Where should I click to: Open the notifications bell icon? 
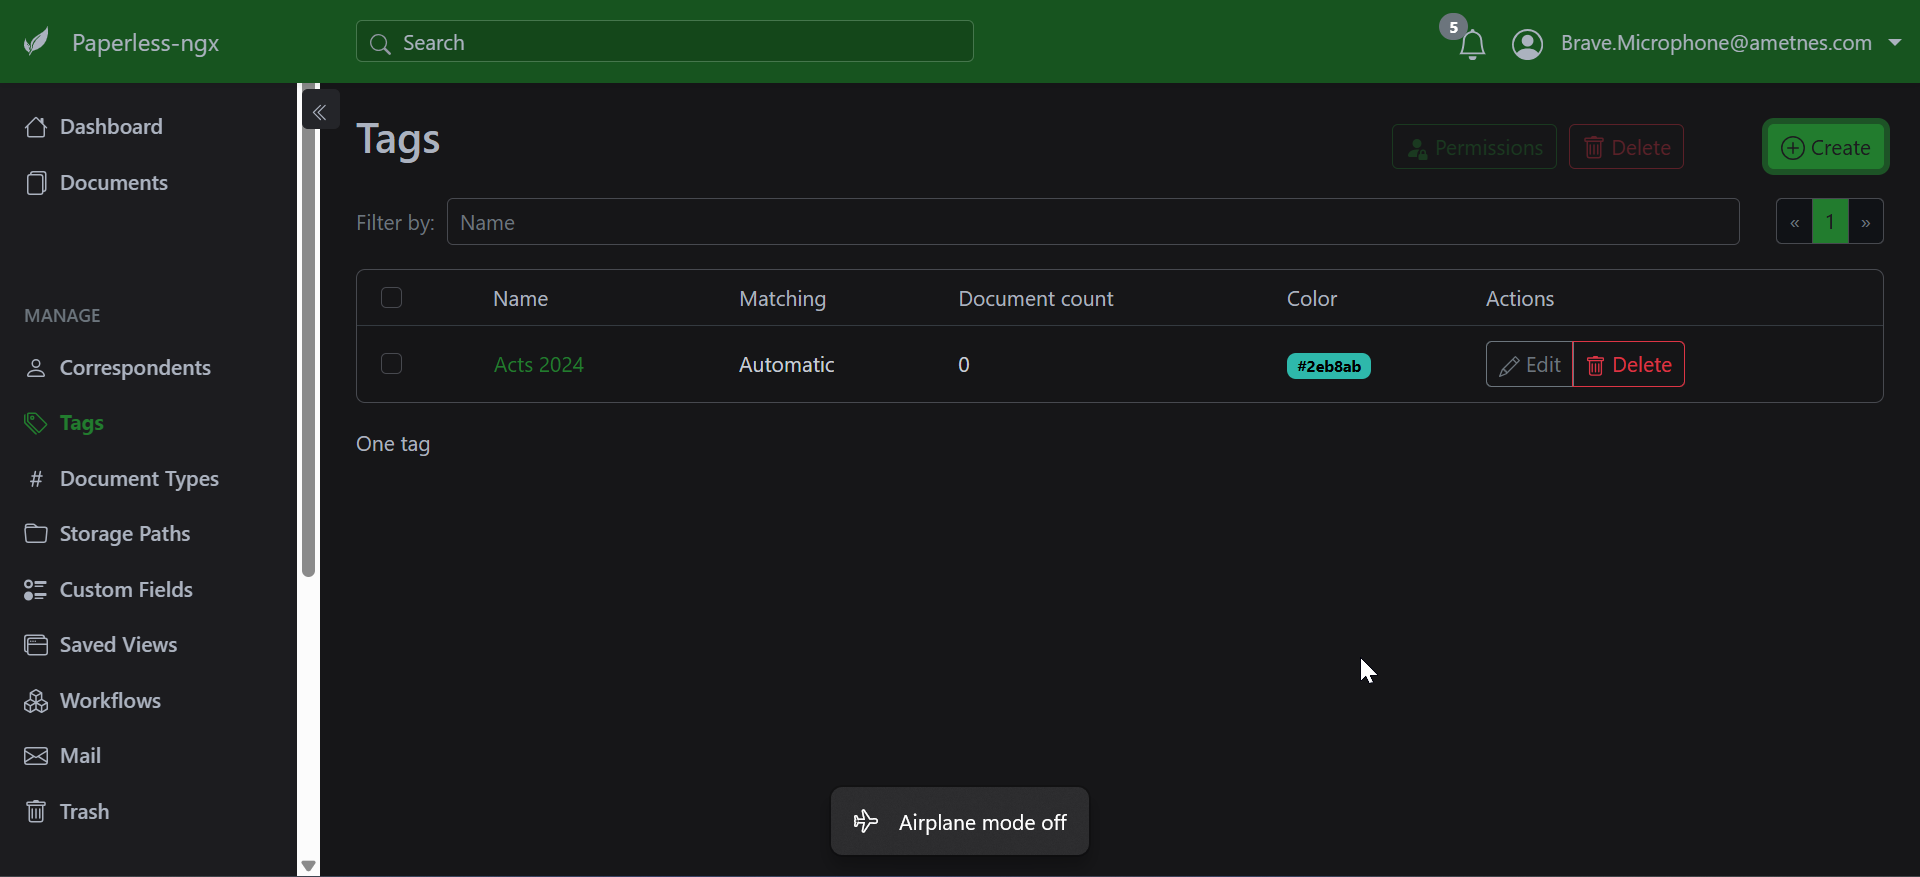coord(1471,45)
